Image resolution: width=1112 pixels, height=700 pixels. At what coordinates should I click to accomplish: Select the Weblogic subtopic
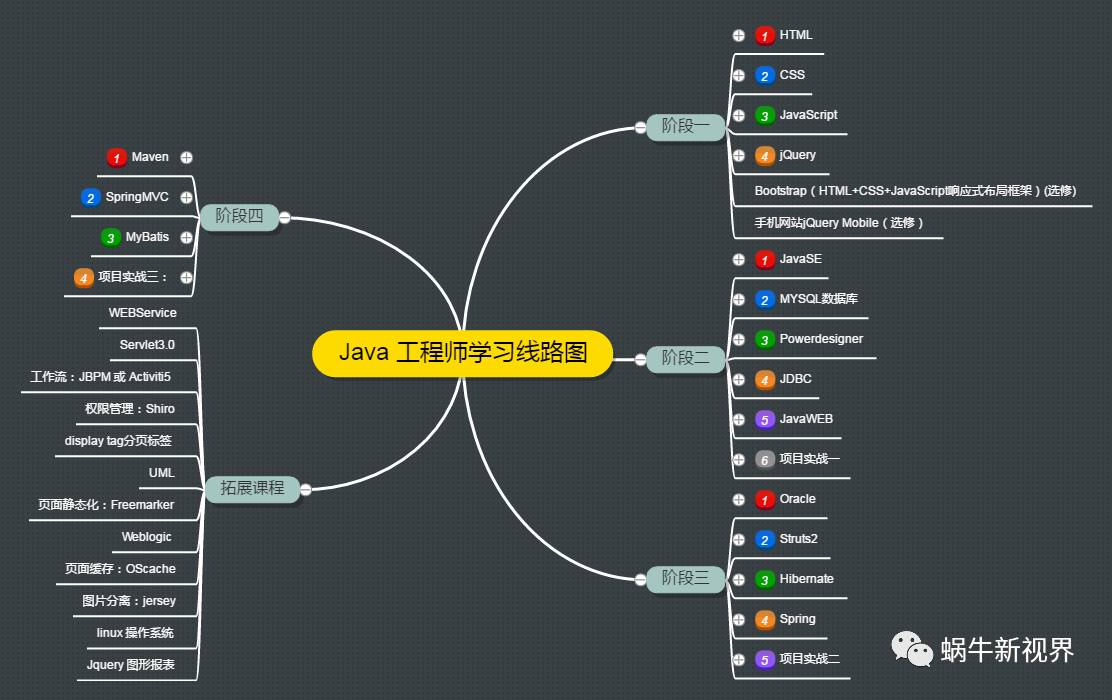tap(146, 537)
